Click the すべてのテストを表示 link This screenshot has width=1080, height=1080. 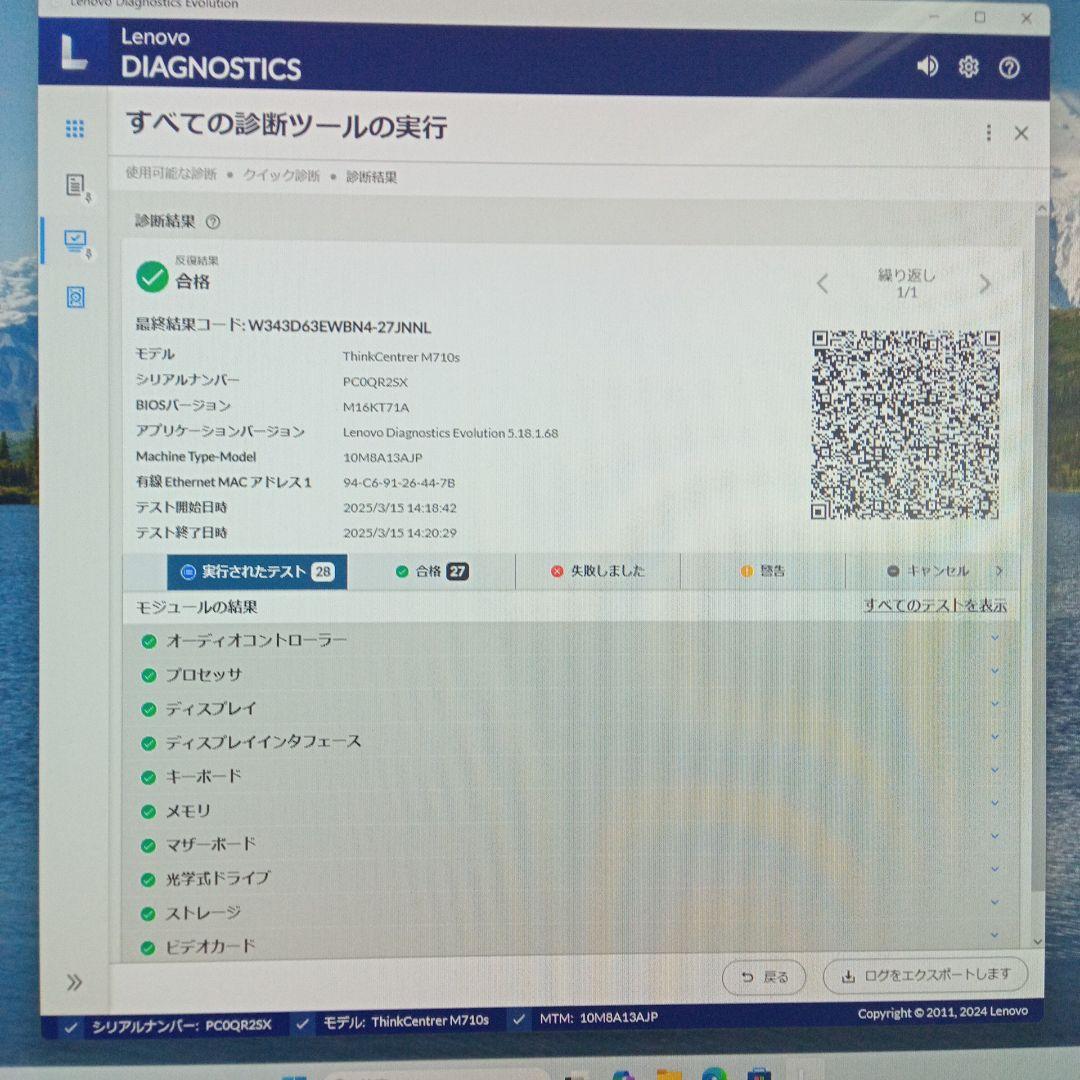934,605
